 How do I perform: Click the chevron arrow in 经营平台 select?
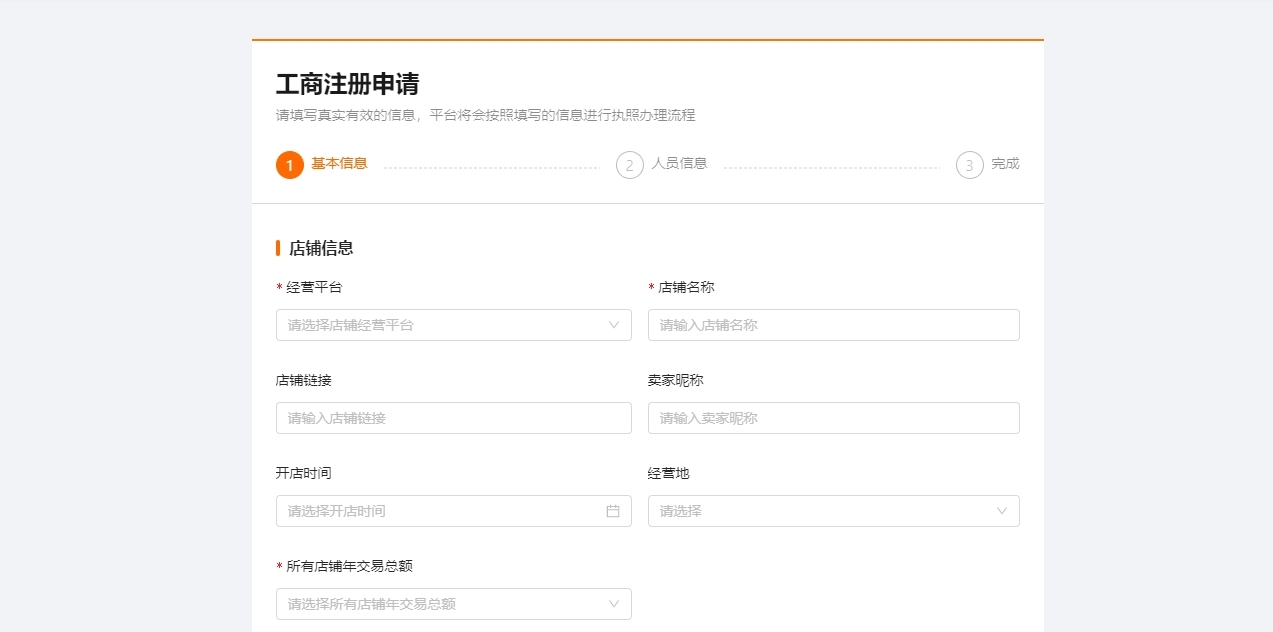(614, 325)
